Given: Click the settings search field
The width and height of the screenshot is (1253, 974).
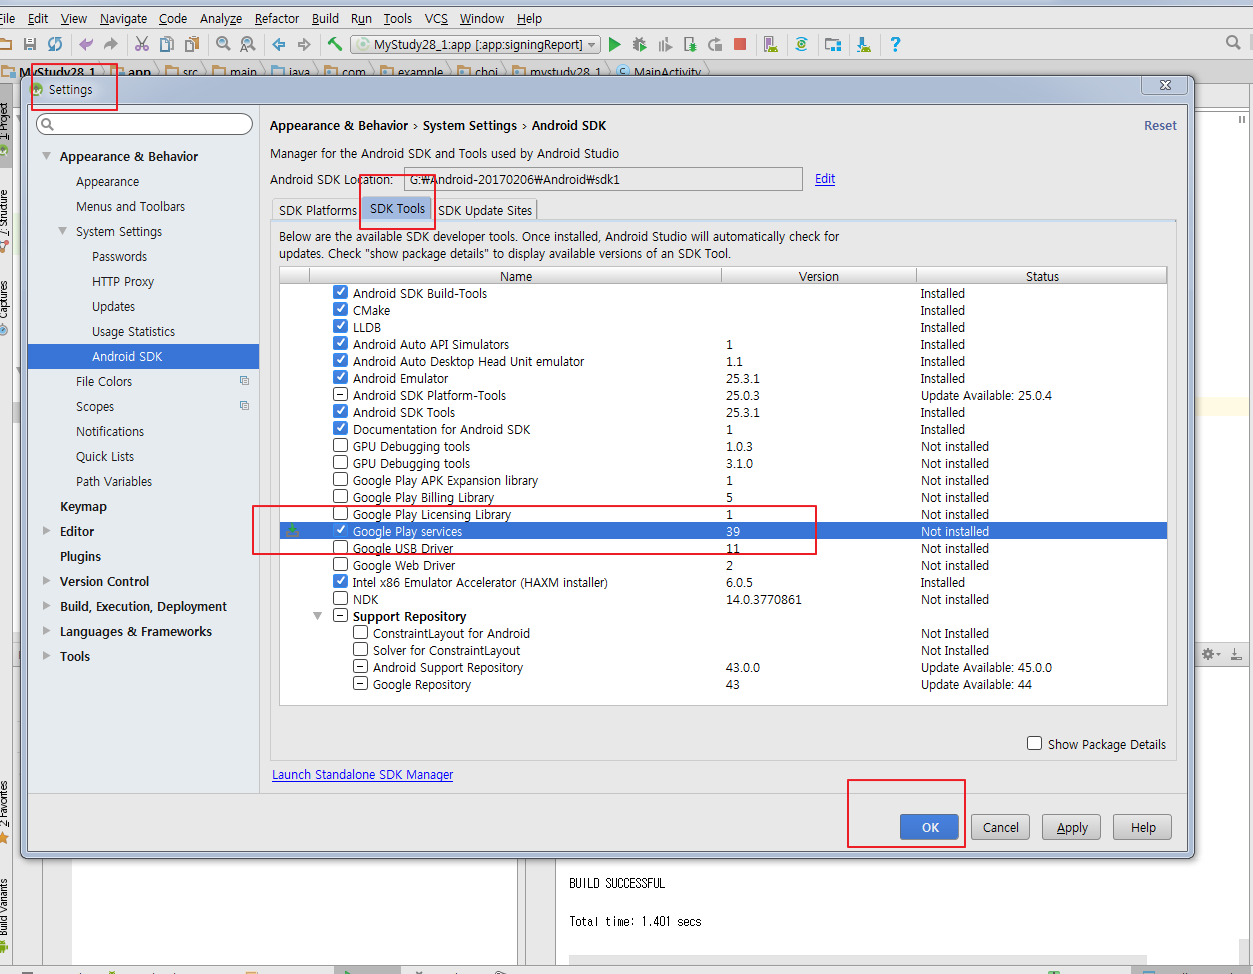Looking at the screenshot, I should (144, 123).
